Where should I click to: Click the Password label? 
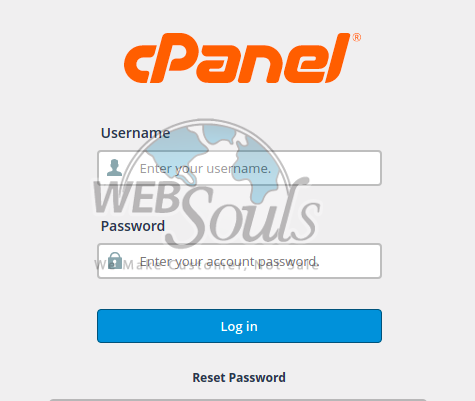coord(133,226)
